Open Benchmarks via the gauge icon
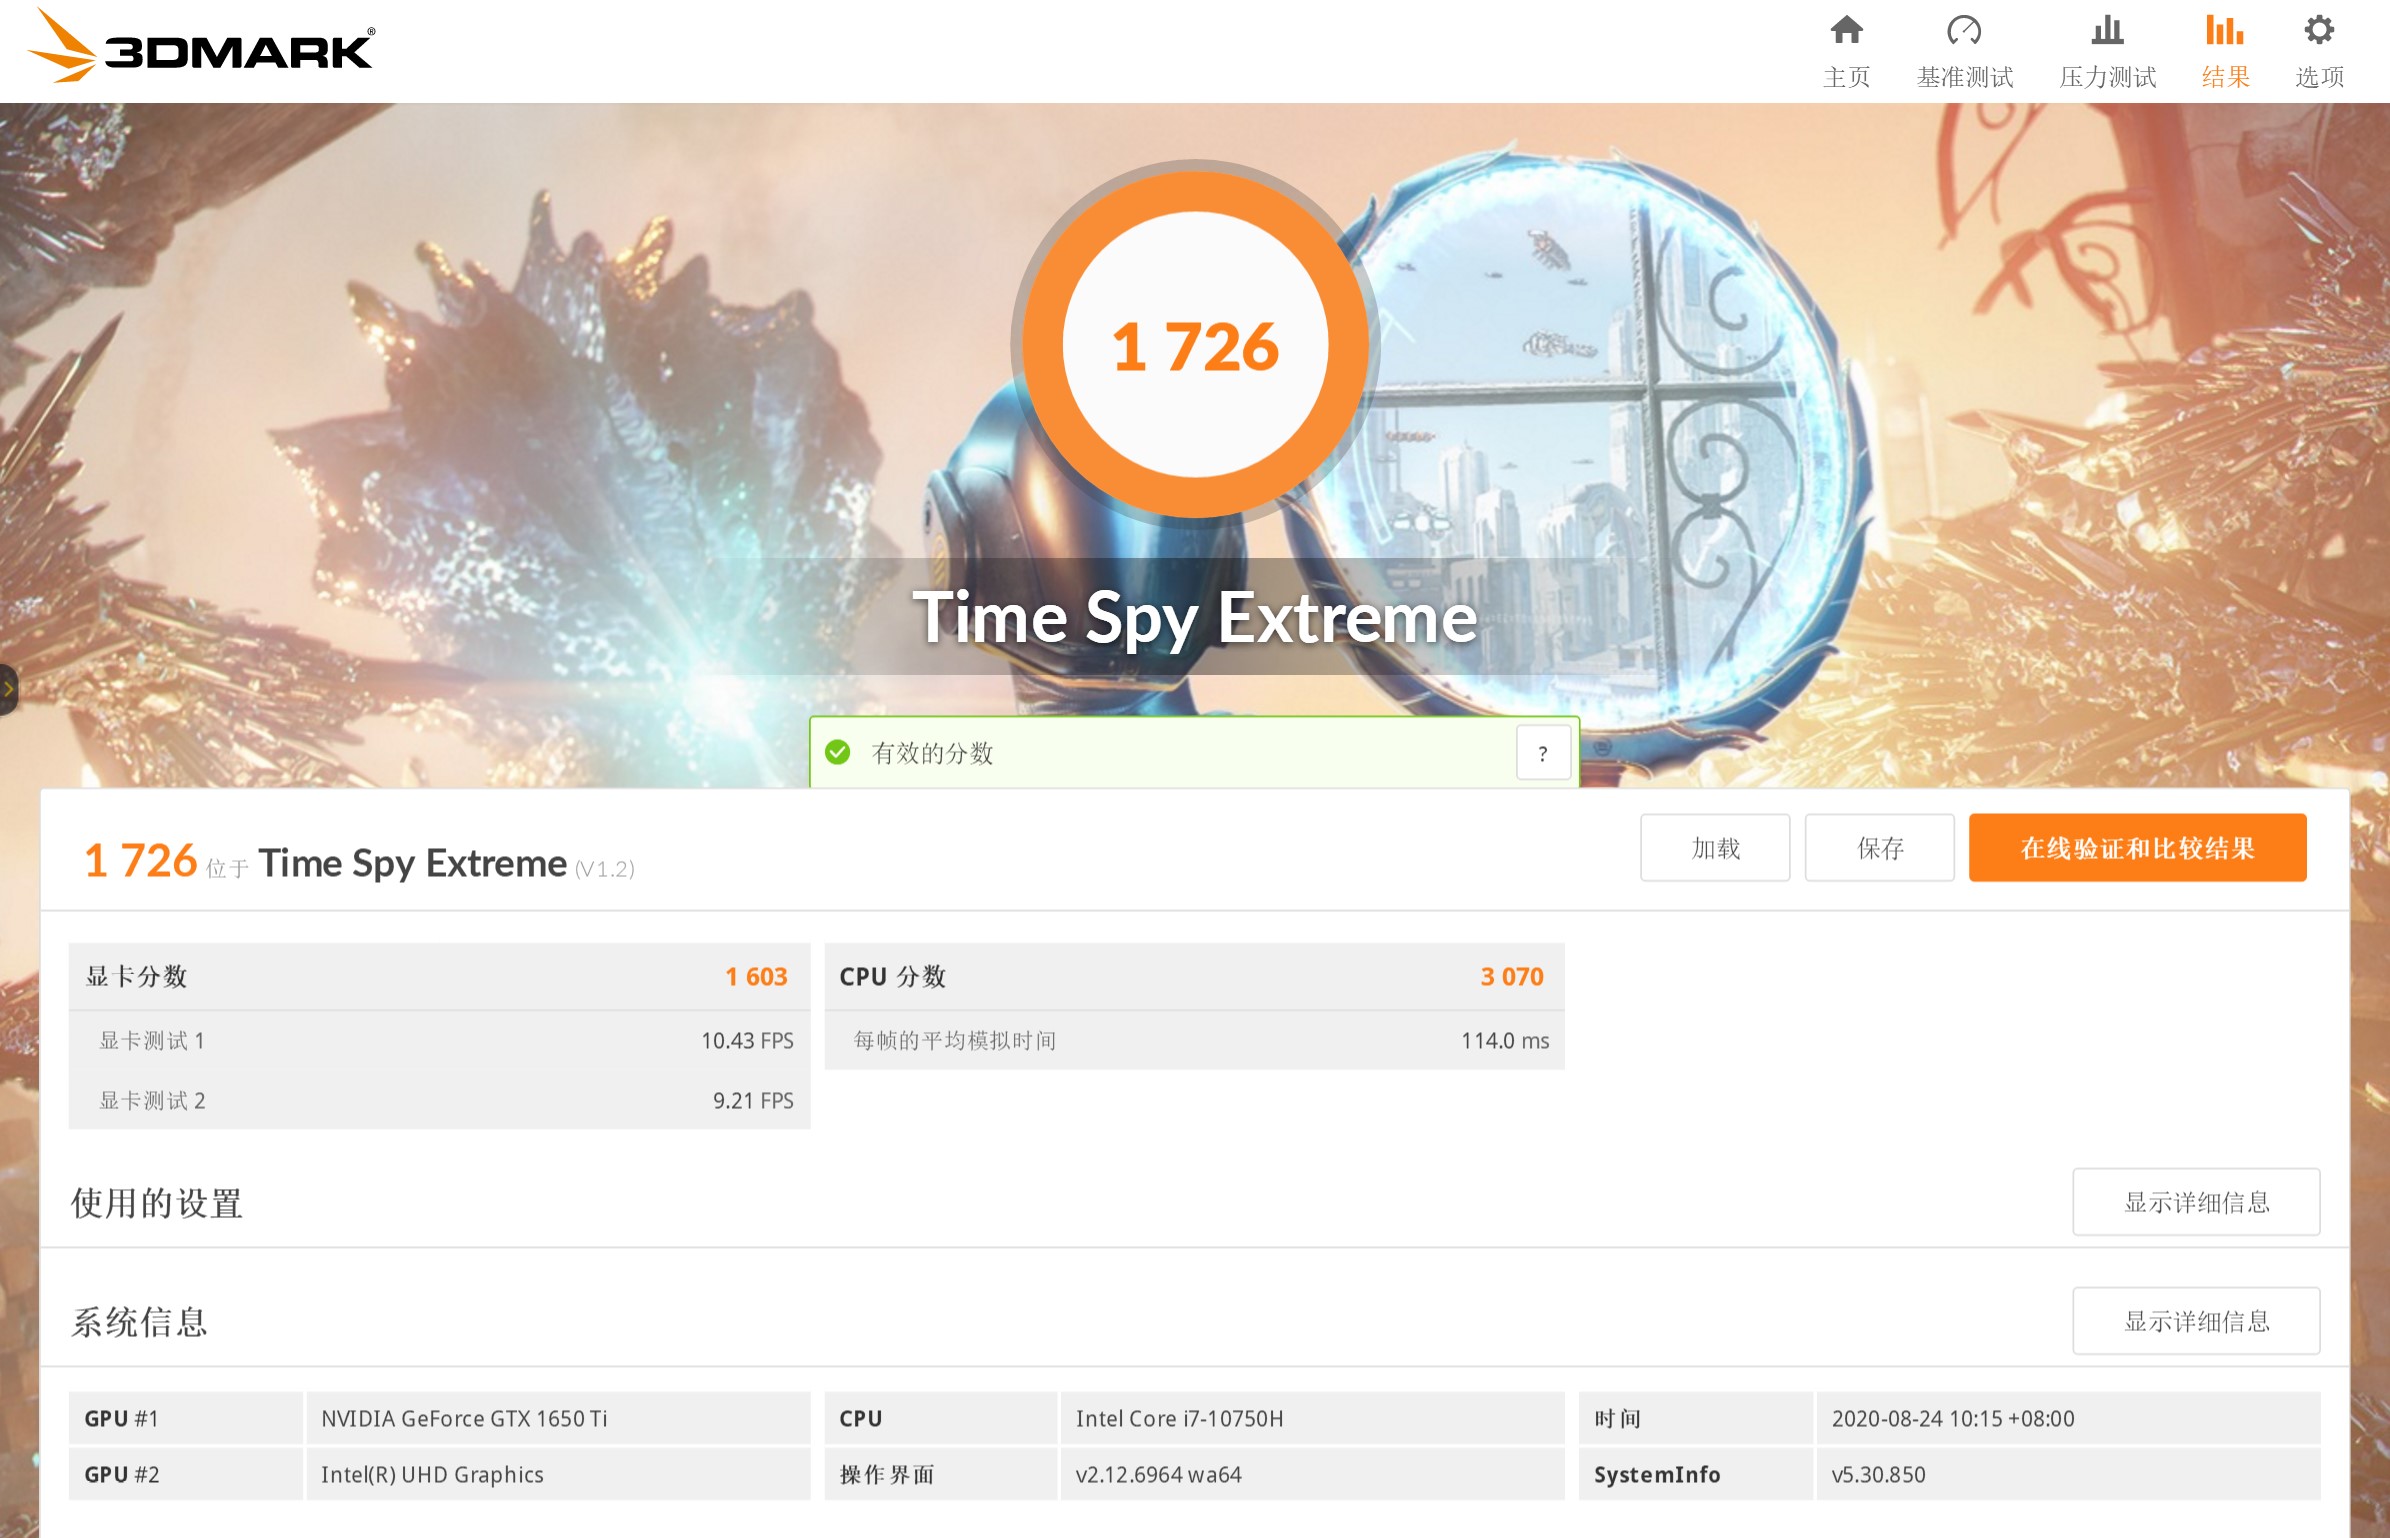The width and height of the screenshot is (2390, 1538). 1964,30
